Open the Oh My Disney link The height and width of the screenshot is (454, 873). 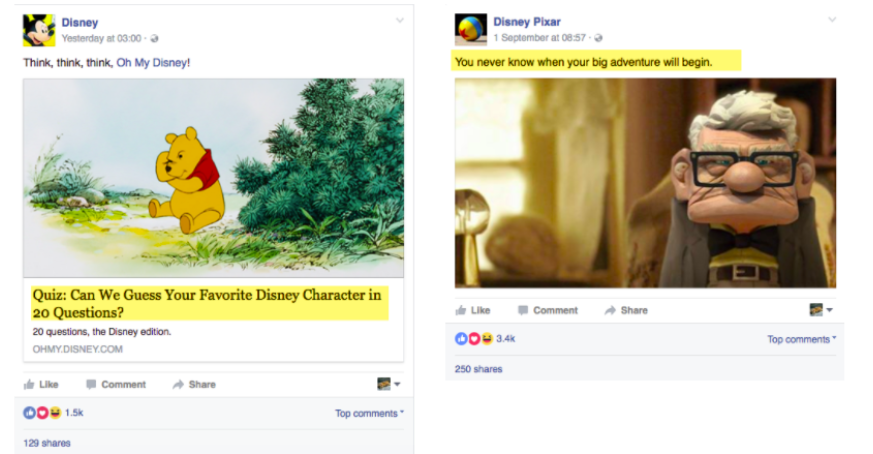pyautogui.click(x=151, y=62)
